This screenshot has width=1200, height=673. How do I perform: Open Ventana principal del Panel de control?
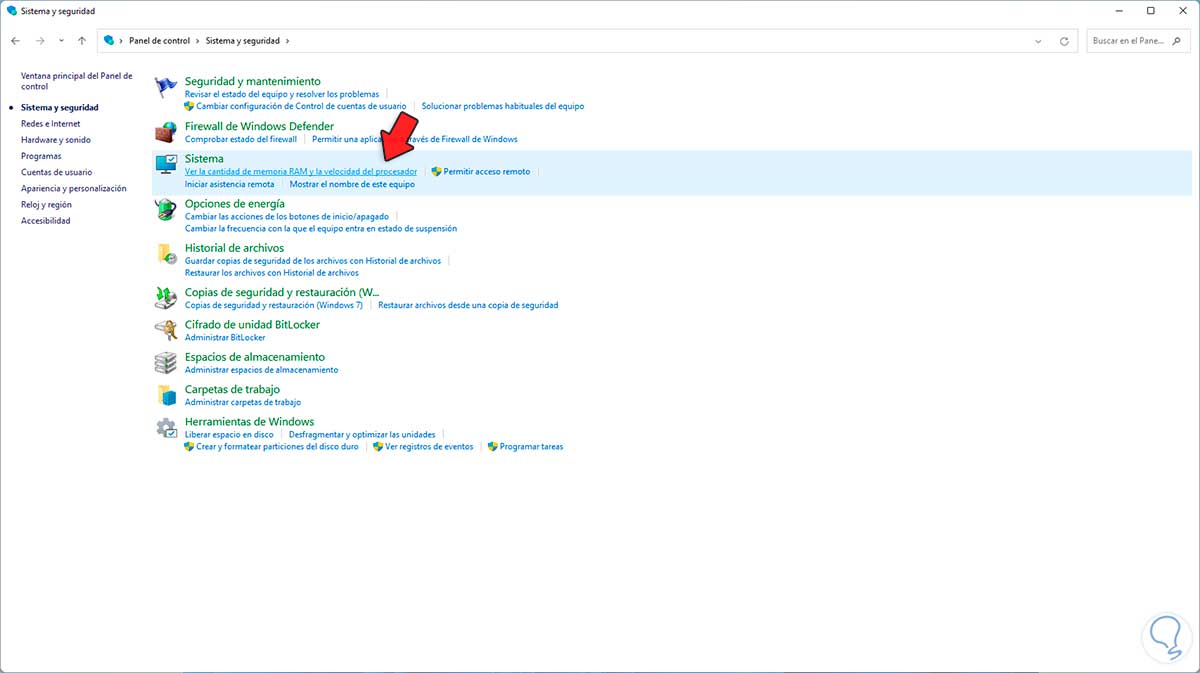pyautogui.click(x=76, y=81)
